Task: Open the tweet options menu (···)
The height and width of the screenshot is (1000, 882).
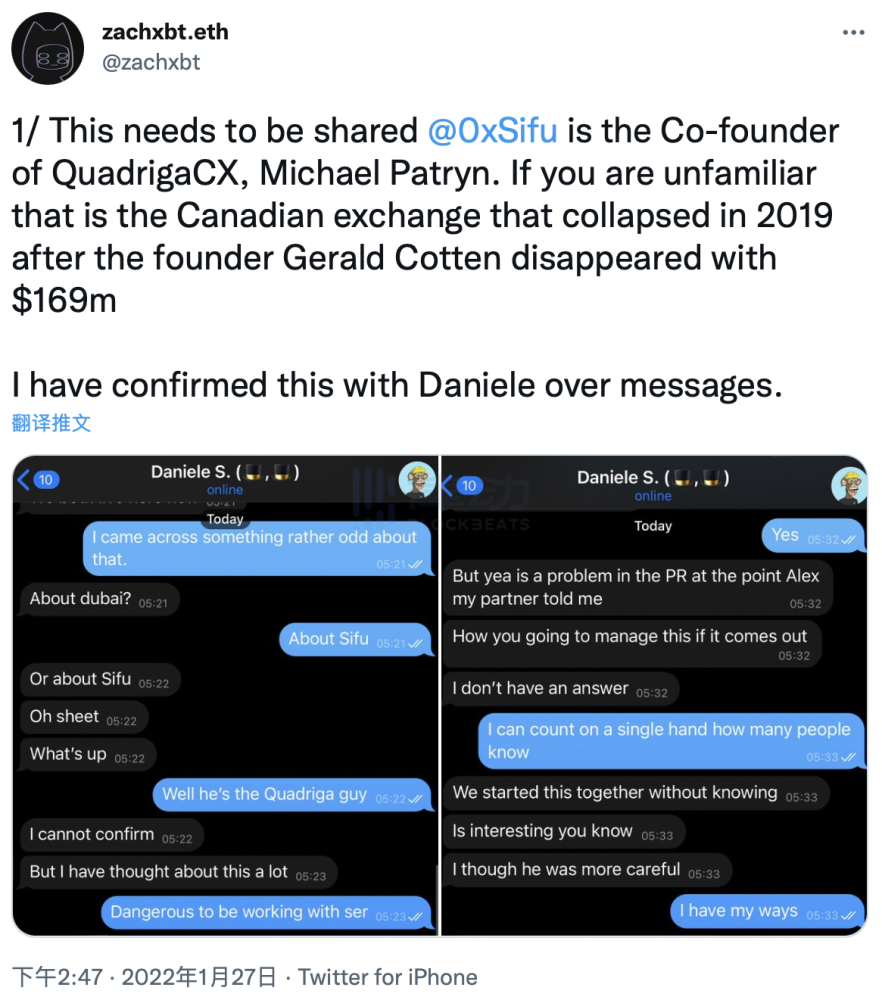Action: coord(852,32)
